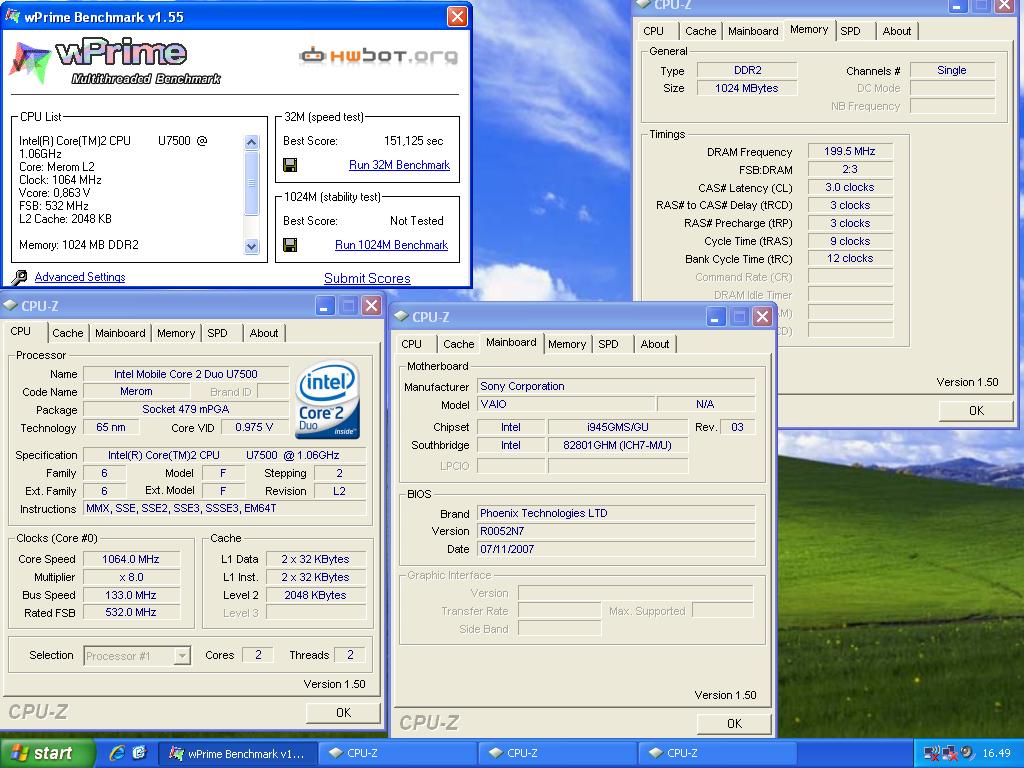Click CPU-Z title icon in CPU tab window

pos(10,306)
